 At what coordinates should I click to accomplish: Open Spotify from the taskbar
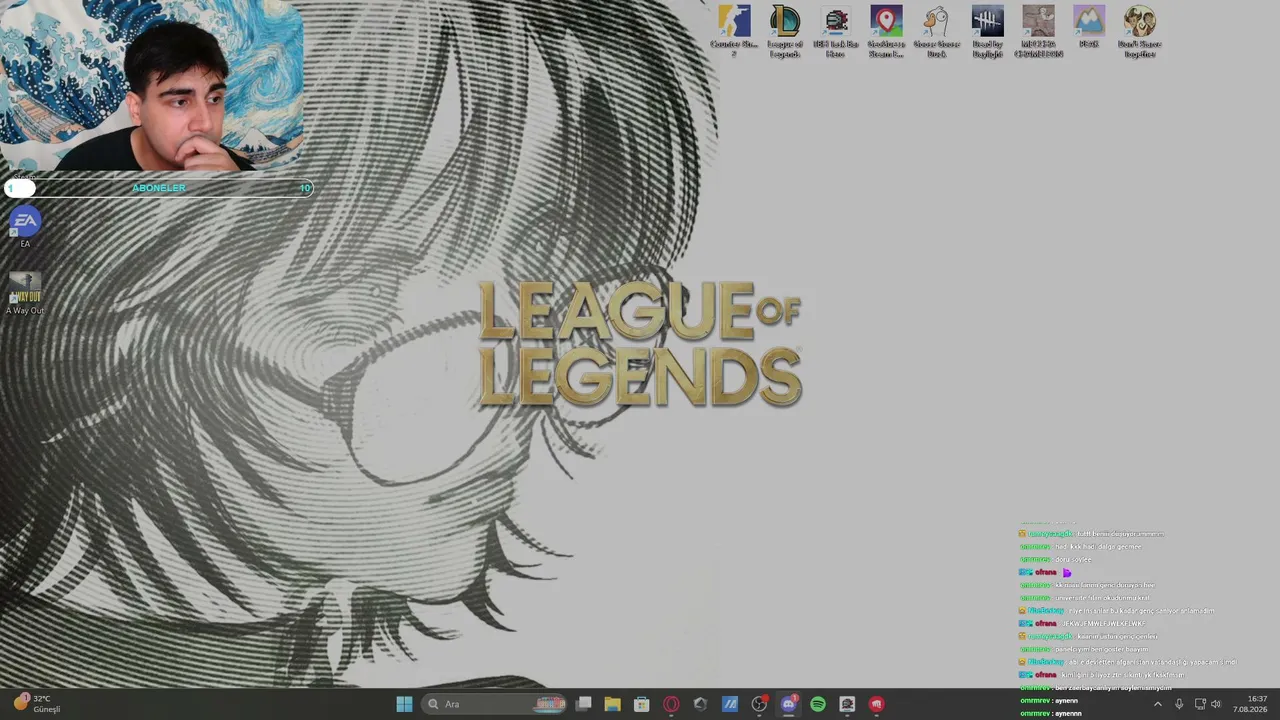(x=818, y=704)
